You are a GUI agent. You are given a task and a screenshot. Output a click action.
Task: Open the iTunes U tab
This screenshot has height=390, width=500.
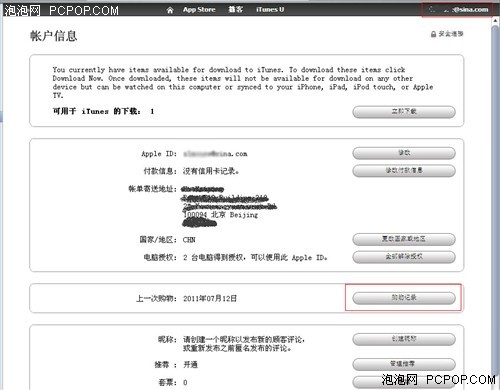tap(270, 10)
